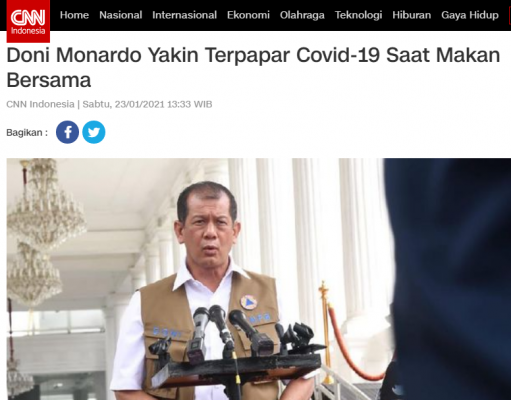
Task: Go to Gaya Hidup section
Action: pyautogui.click(x=470, y=15)
